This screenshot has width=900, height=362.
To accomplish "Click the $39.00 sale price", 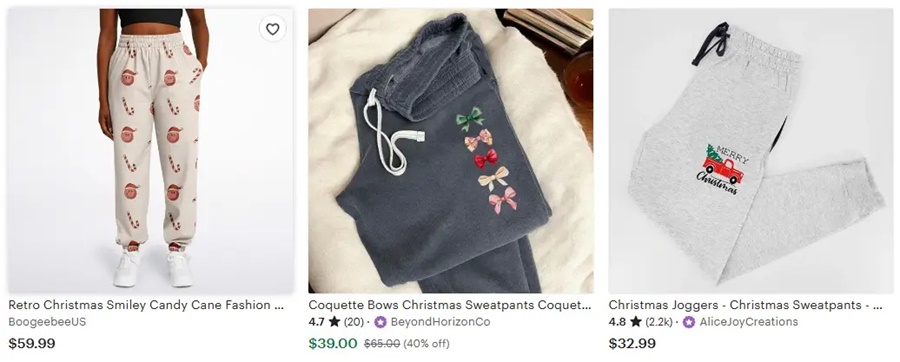I will tap(333, 344).
